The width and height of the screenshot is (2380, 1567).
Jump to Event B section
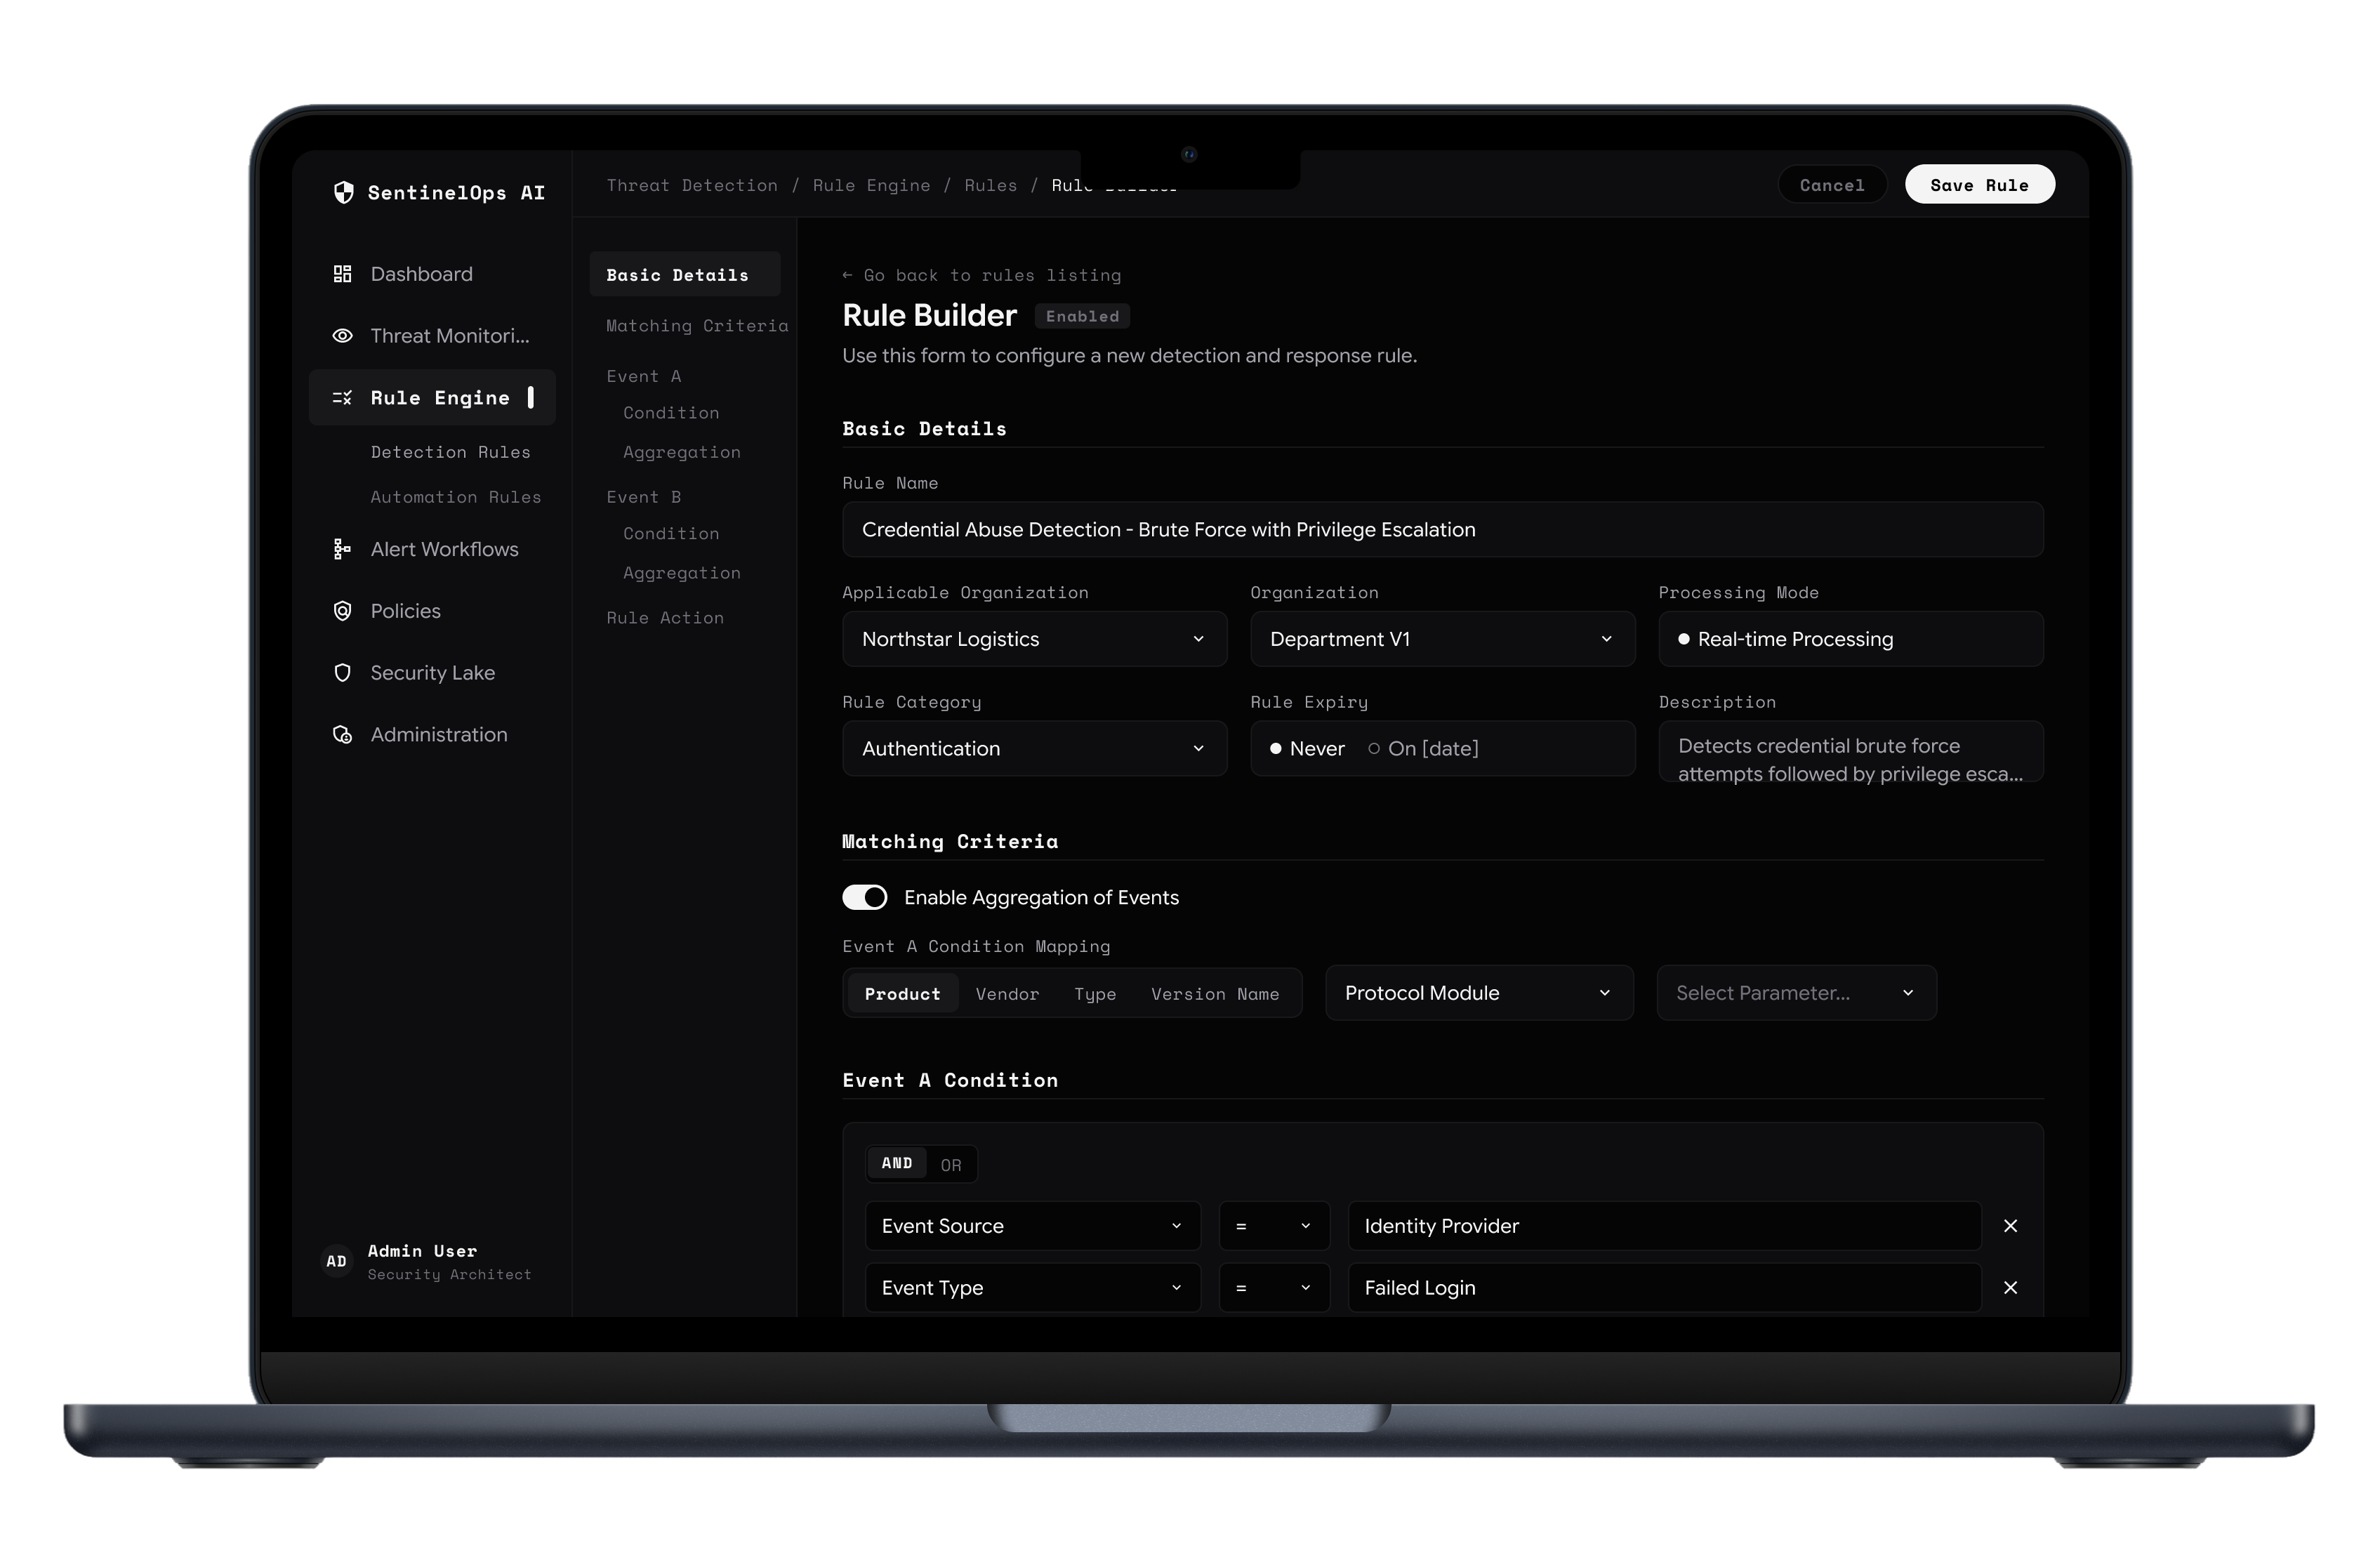coord(643,497)
